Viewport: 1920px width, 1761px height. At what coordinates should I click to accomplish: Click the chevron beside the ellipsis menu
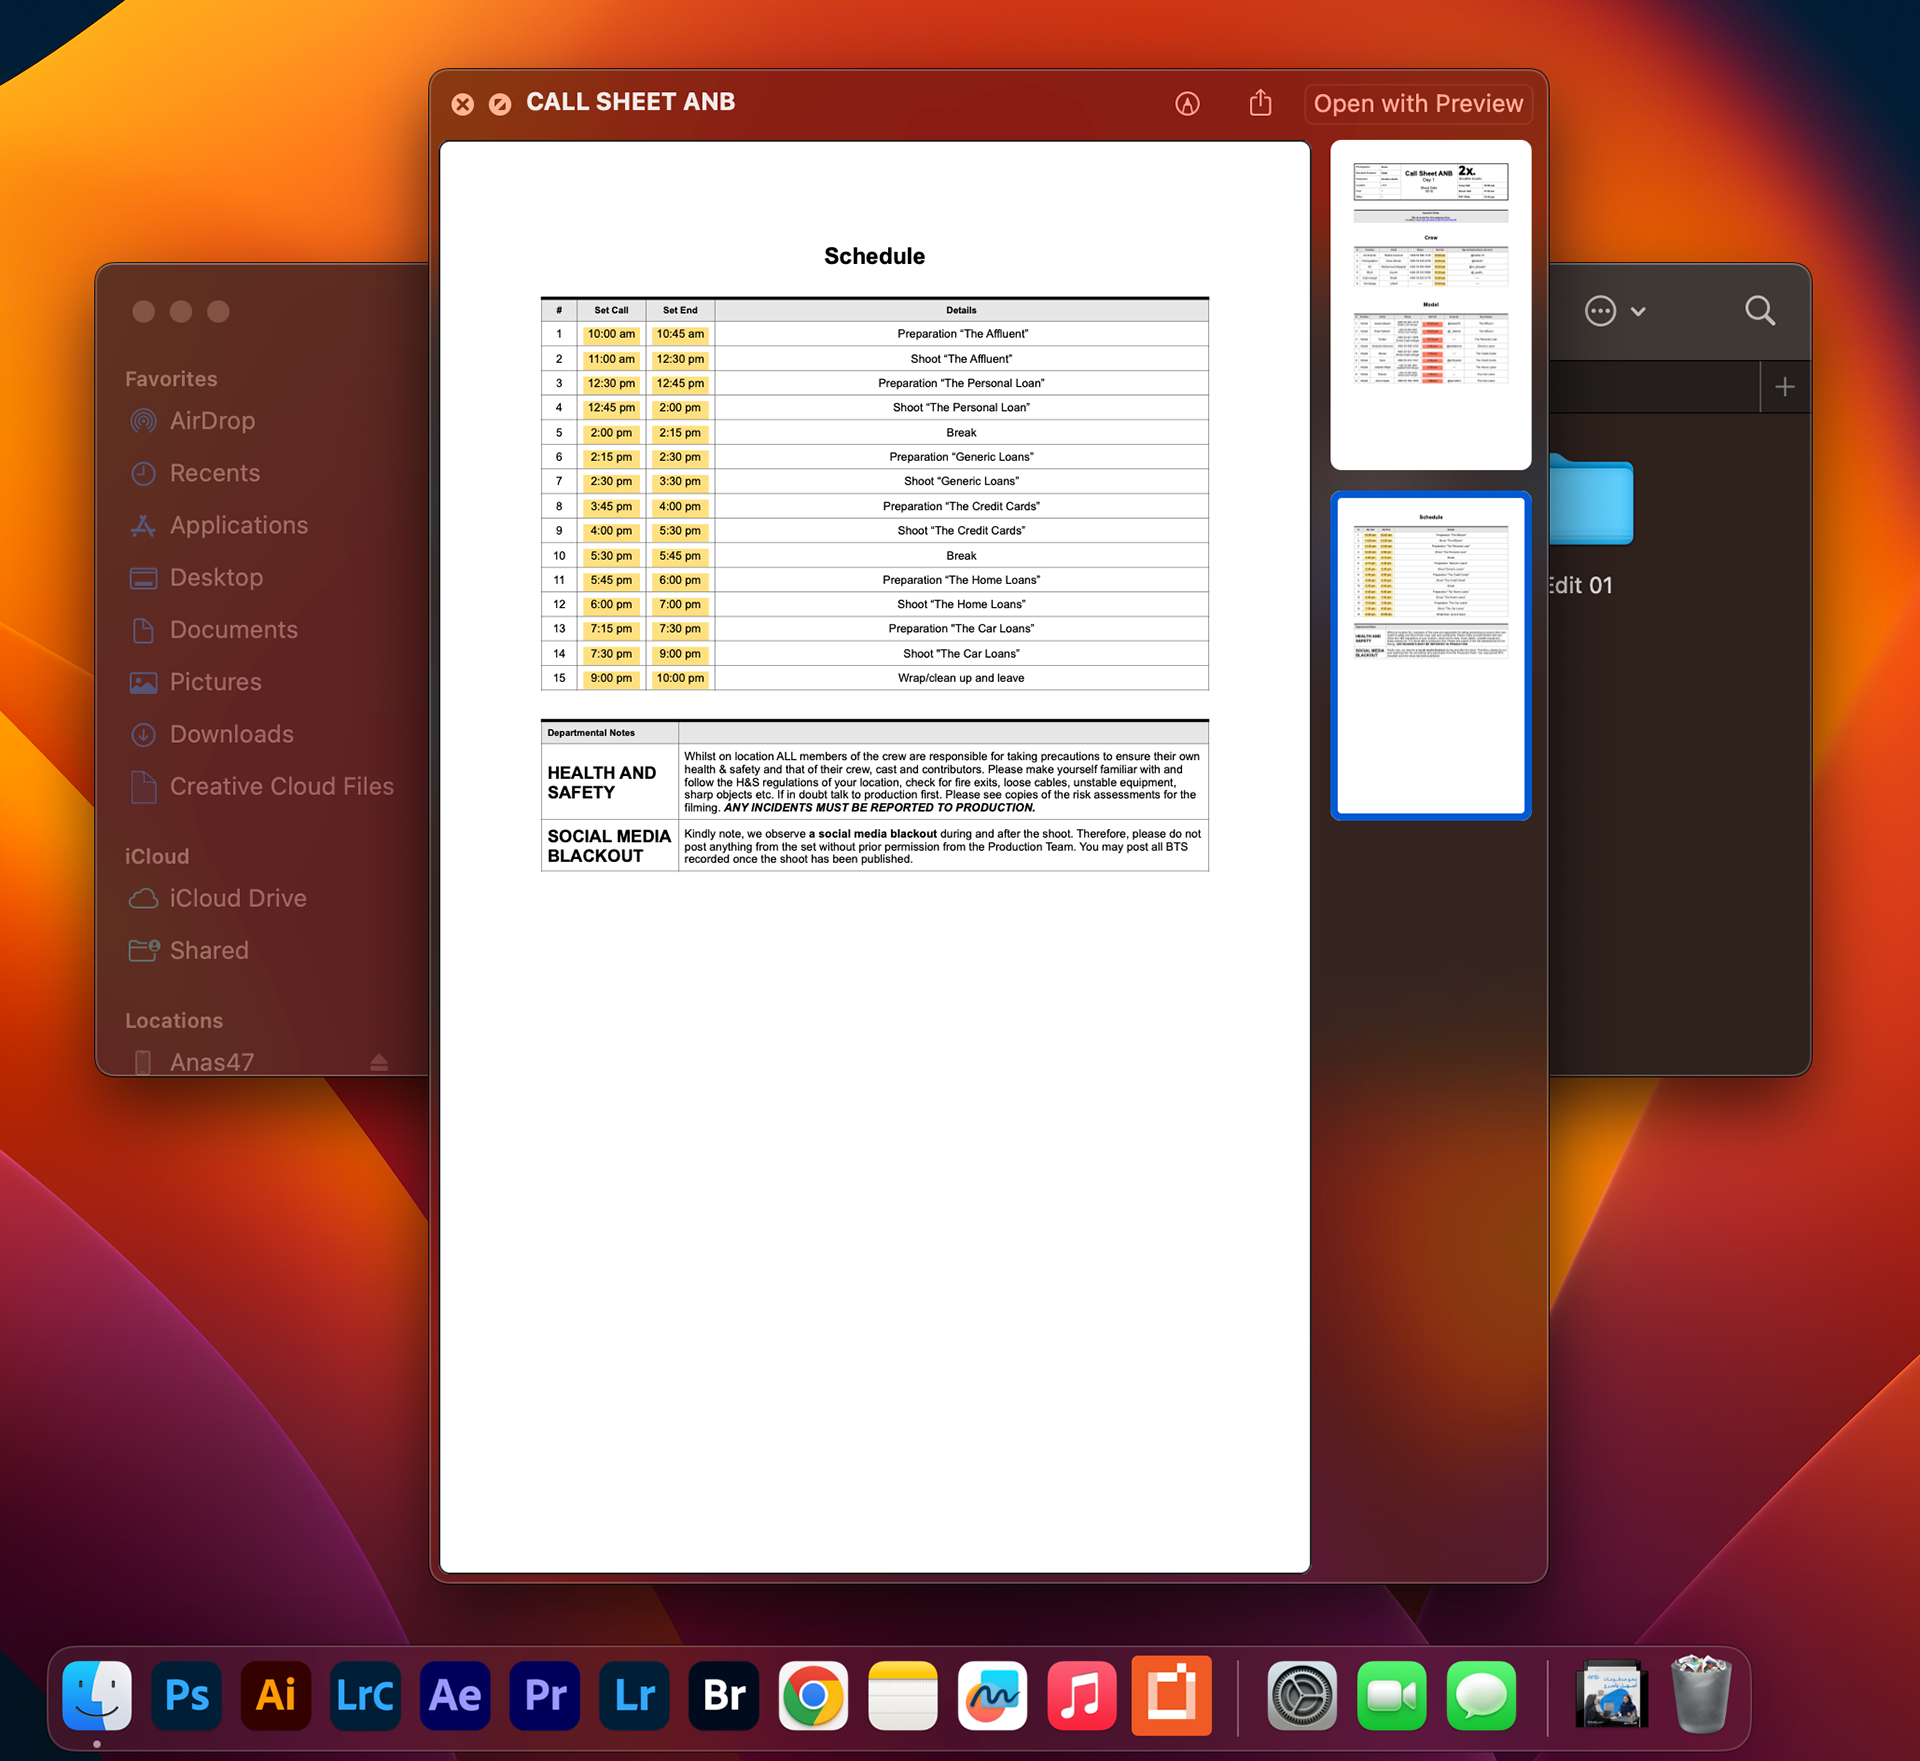(1638, 312)
